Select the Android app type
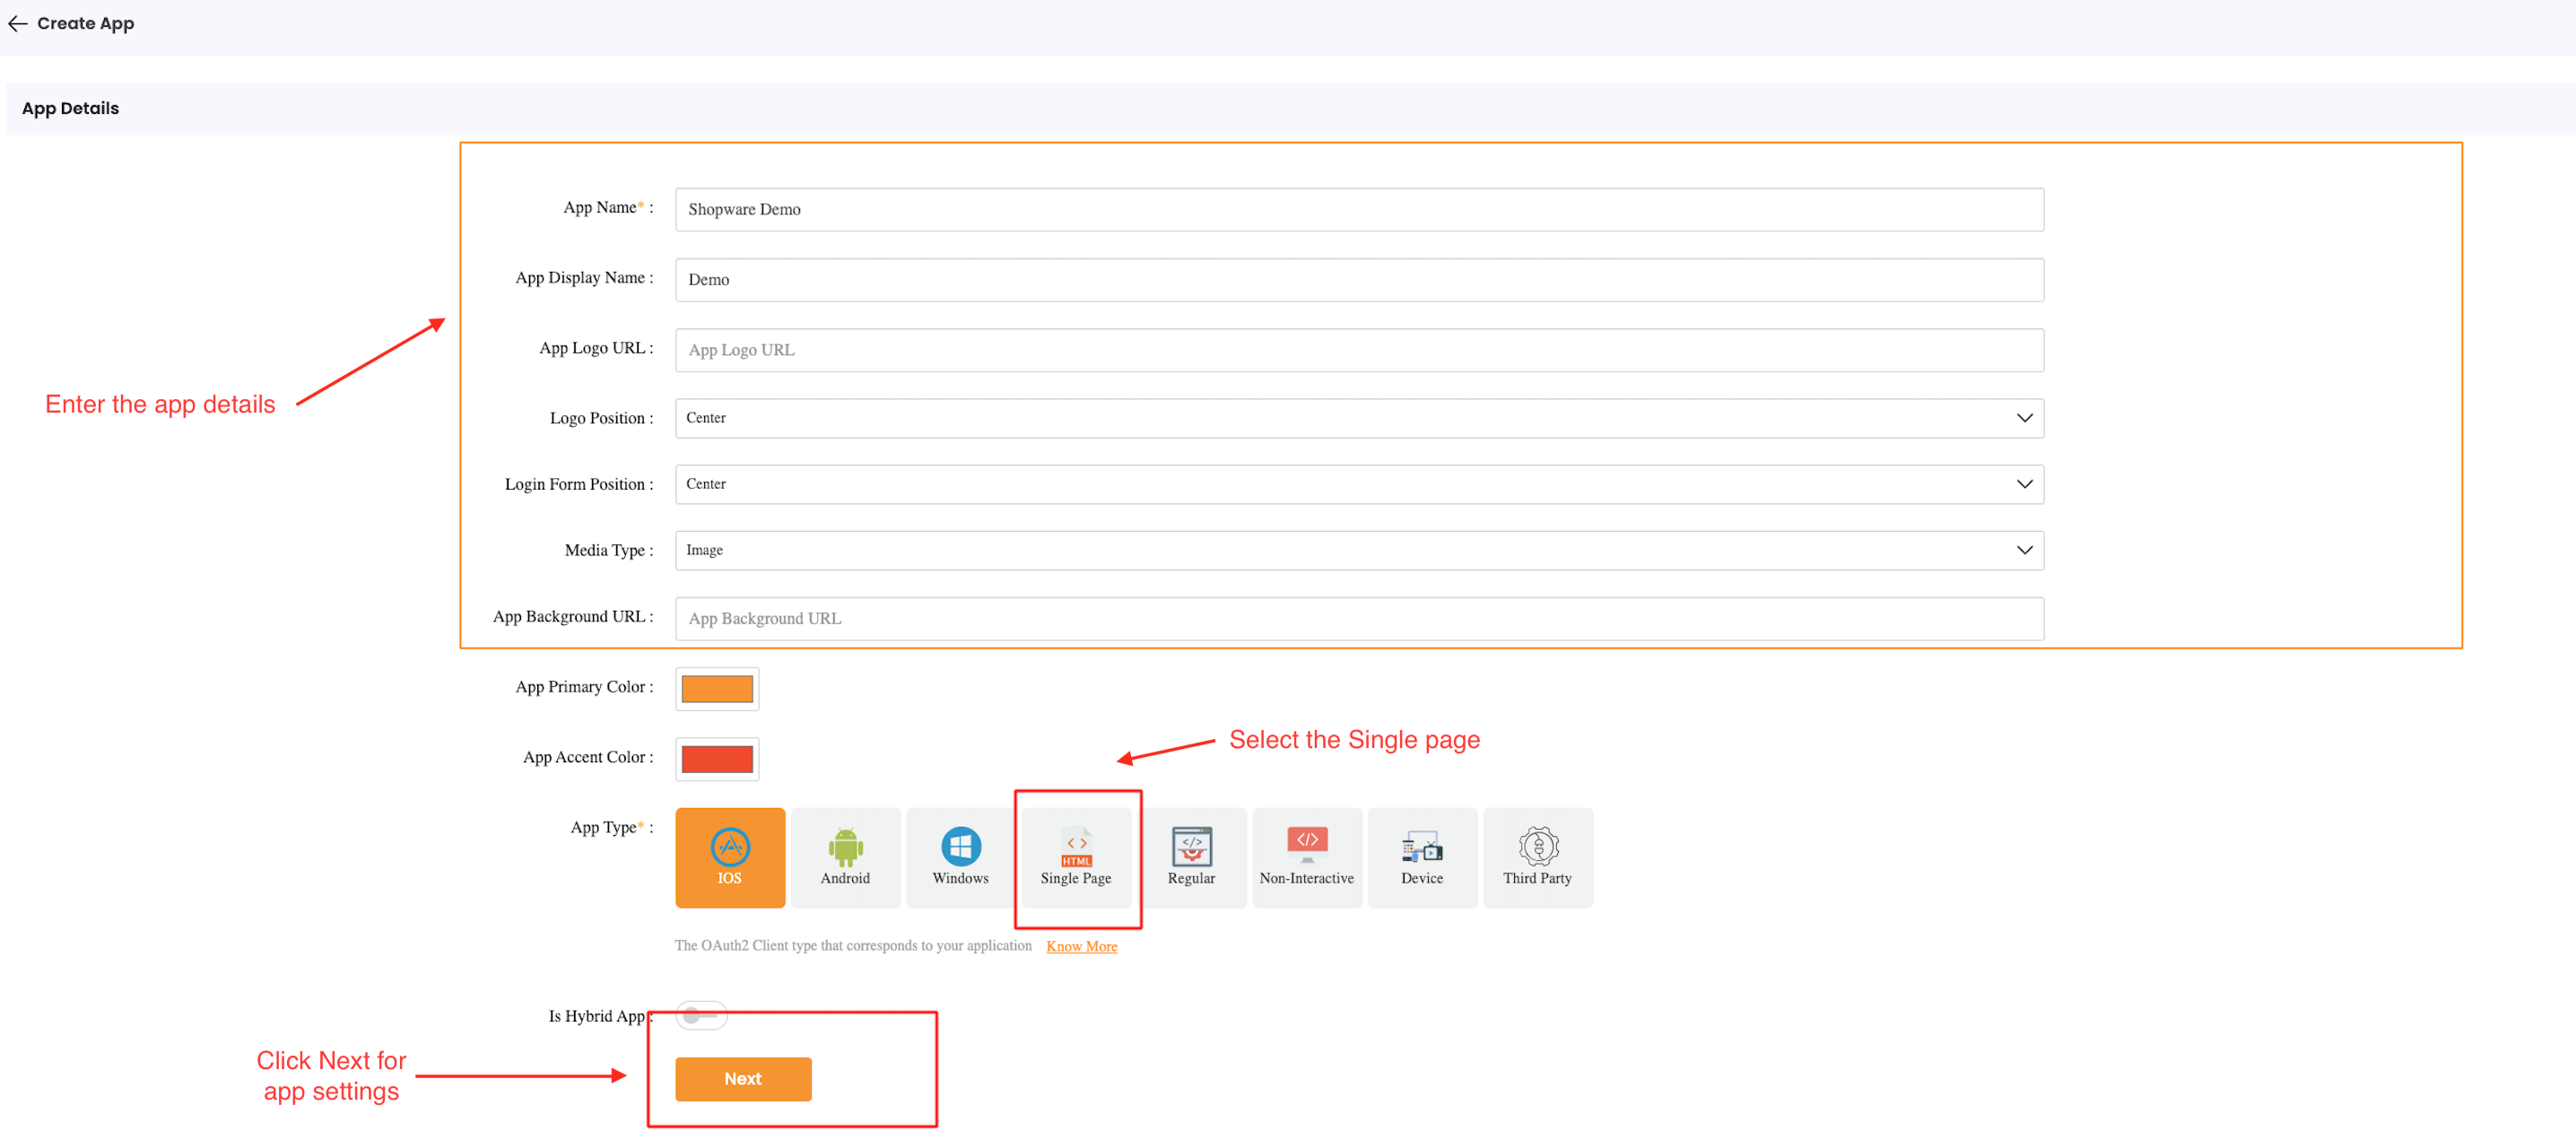 (845, 857)
